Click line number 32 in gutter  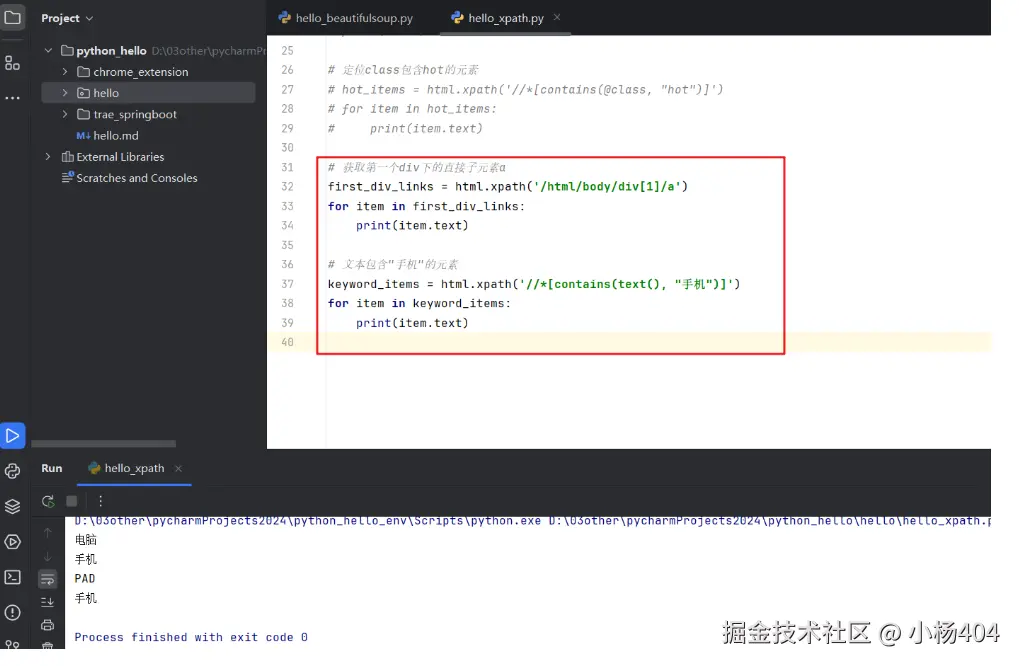click(x=287, y=186)
